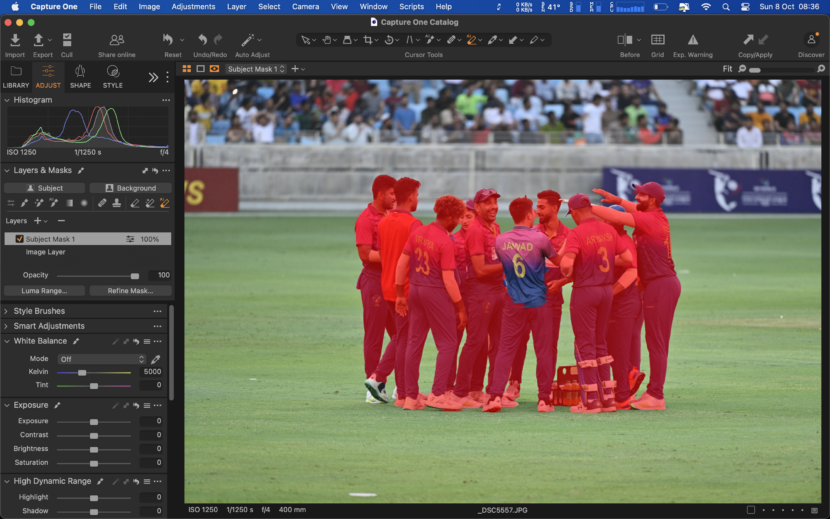Open Luma Range... dialog

(x=44, y=291)
